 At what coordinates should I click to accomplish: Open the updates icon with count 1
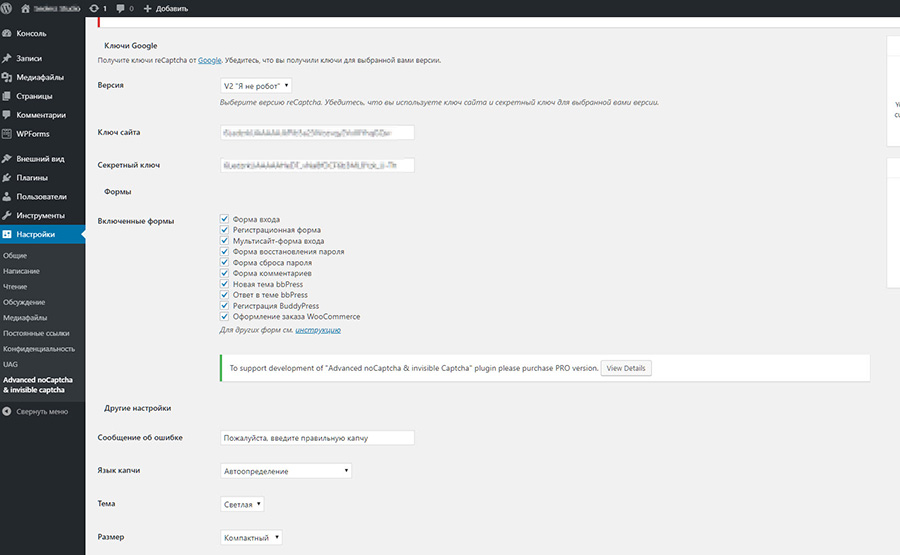point(94,9)
